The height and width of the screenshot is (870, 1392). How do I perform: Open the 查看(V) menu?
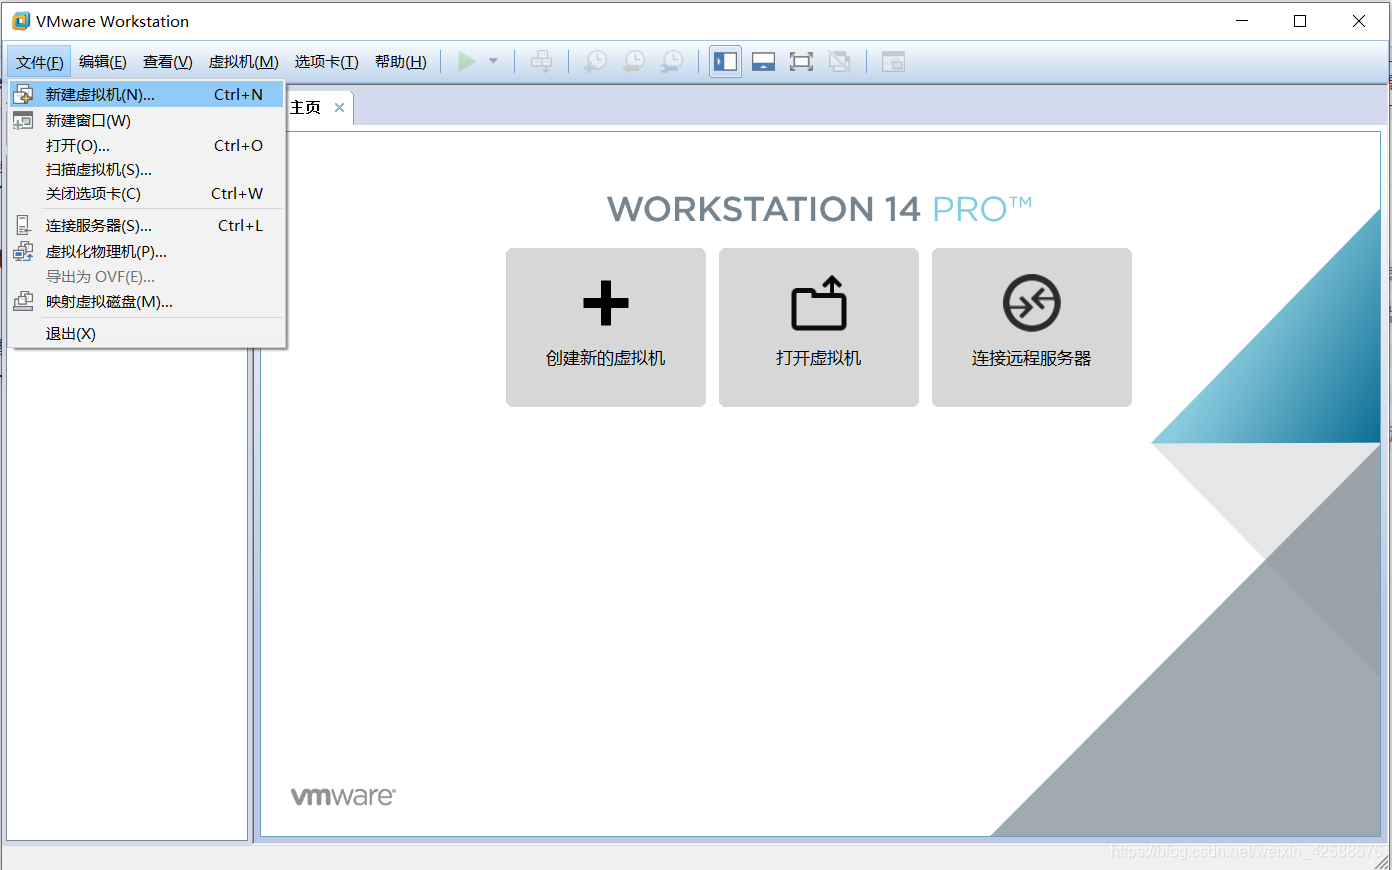point(167,62)
